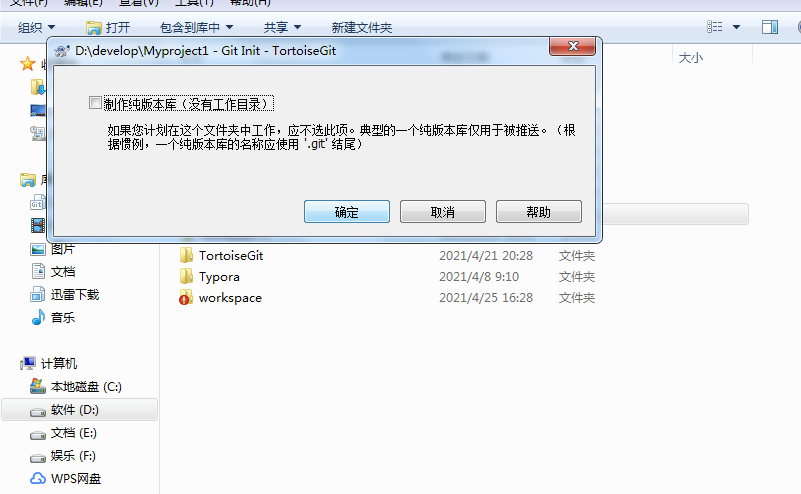Cancel the dialog with 取消 button
This screenshot has height=494, width=801.
coord(442,211)
